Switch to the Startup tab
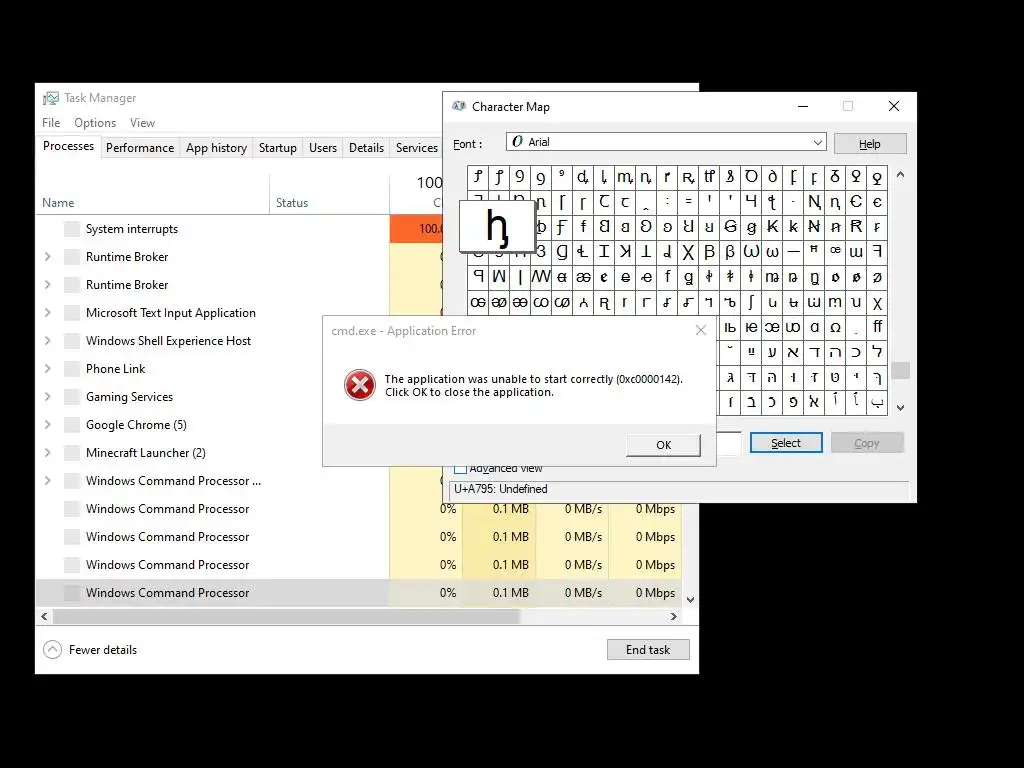The height and width of the screenshot is (768, 1024). (278, 148)
